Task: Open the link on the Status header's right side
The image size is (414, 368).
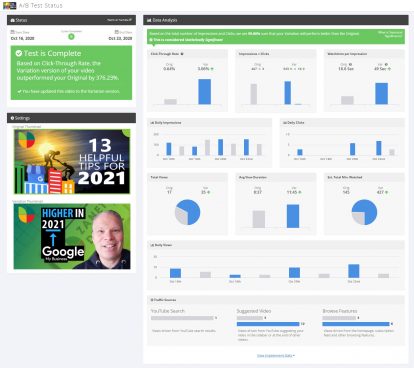Action: (119, 20)
